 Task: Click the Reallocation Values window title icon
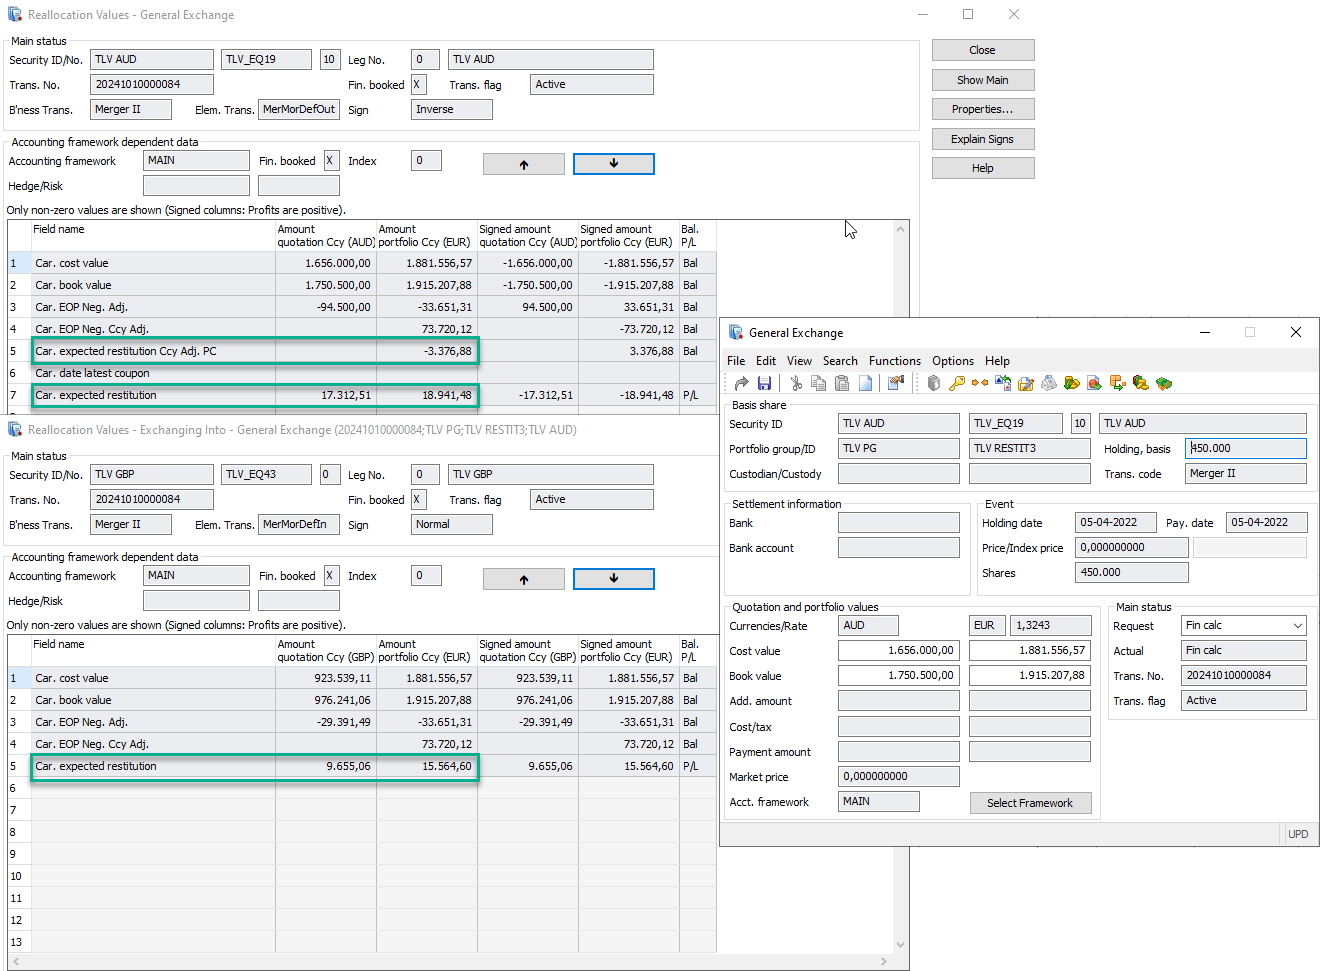15,14
